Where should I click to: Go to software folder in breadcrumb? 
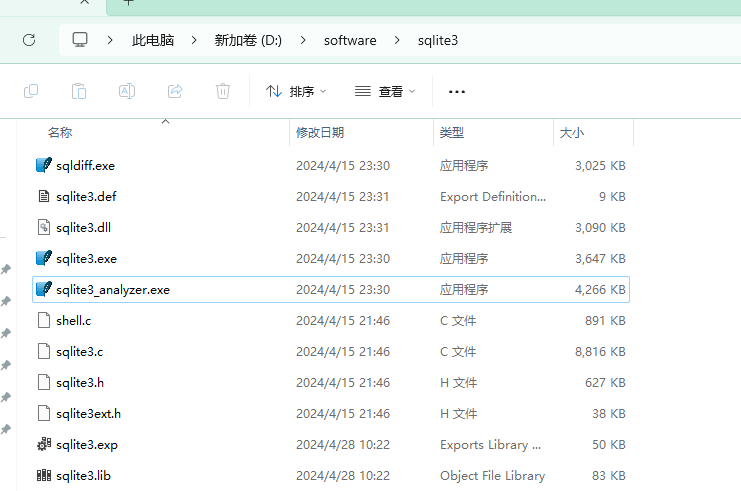coord(350,41)
